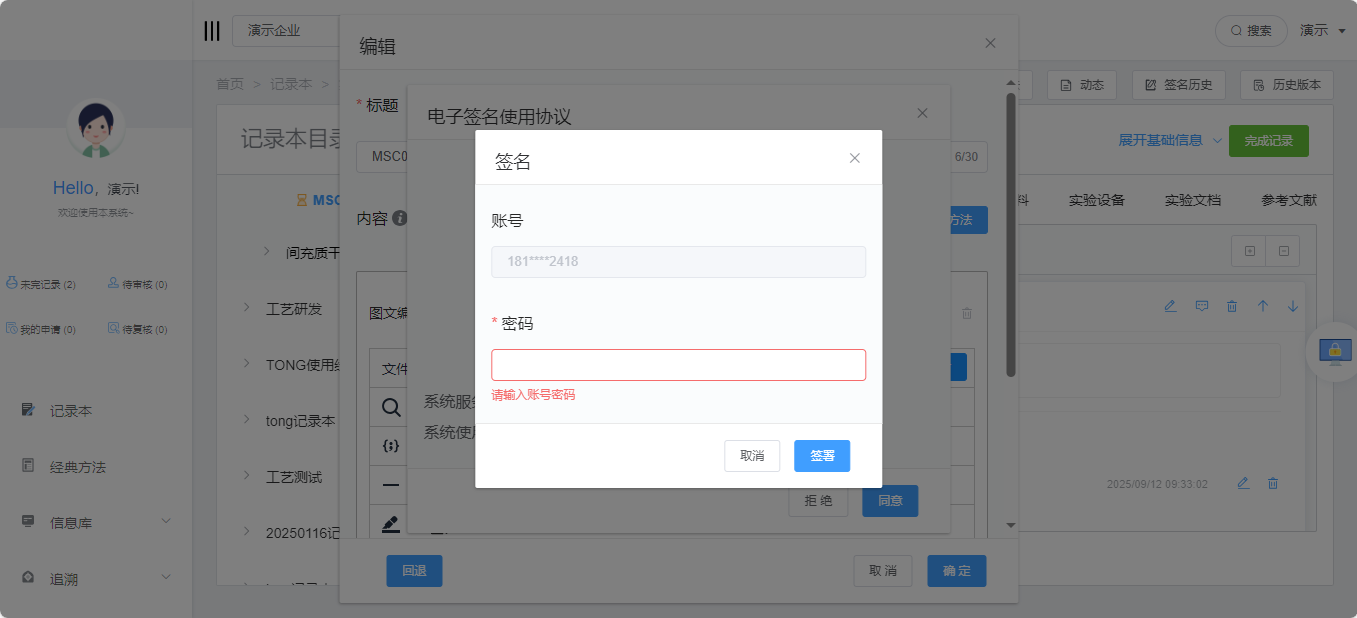Viewport: 1357px width, 618px height.
Task: Click the hamburger menu icon in header
Action: (x=212, y=31)
